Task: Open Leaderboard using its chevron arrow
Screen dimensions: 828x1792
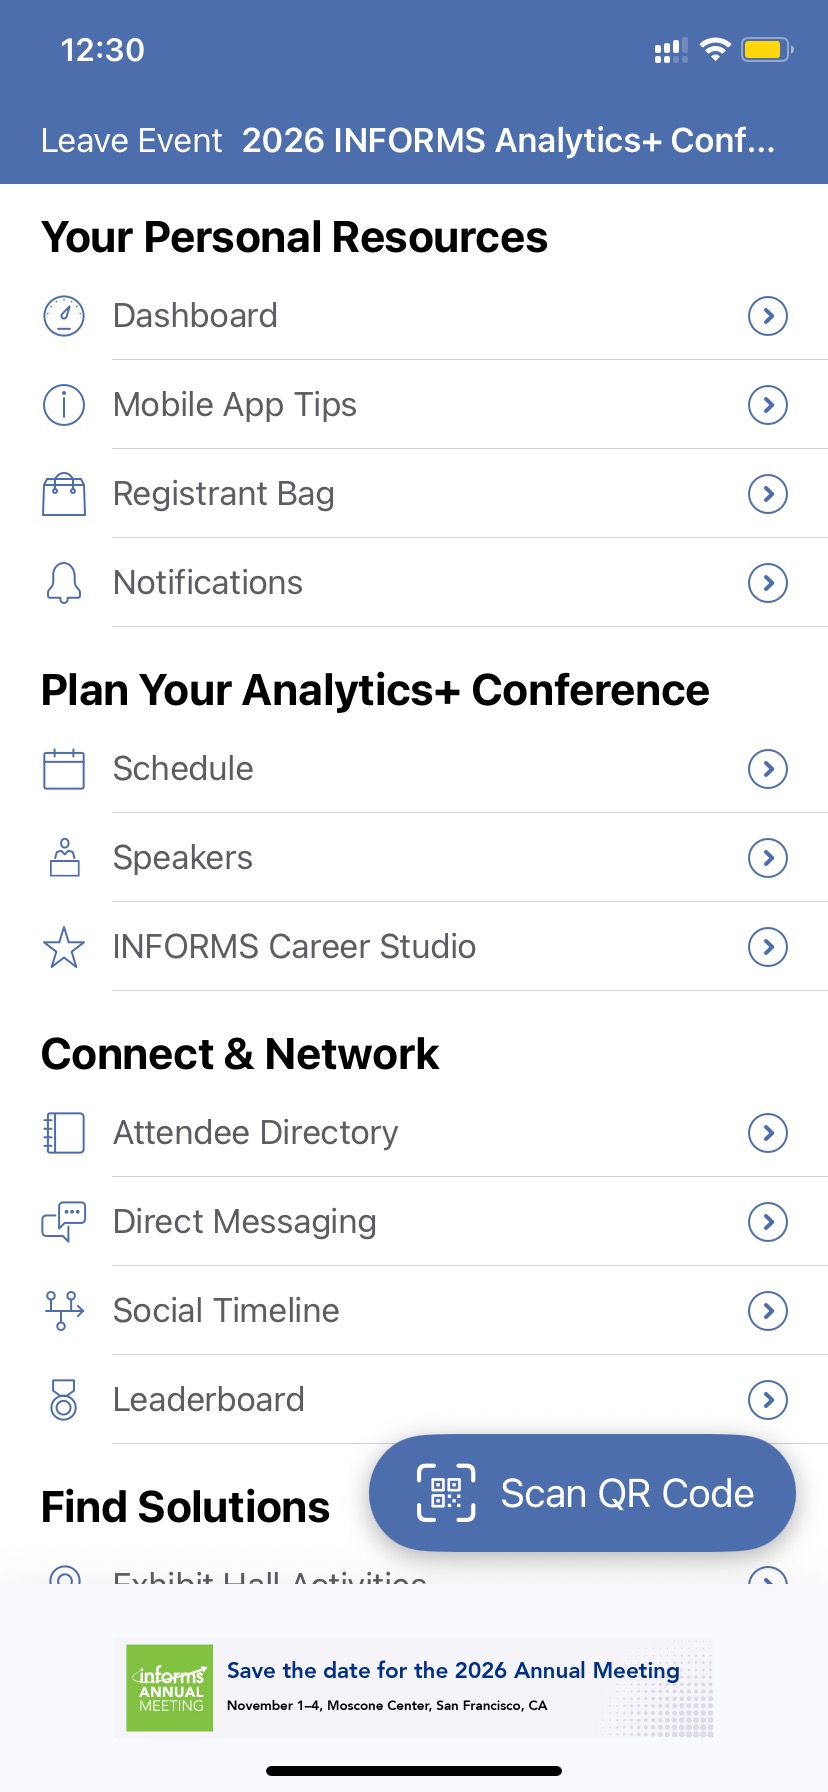Action: (x=768, y=1400)
